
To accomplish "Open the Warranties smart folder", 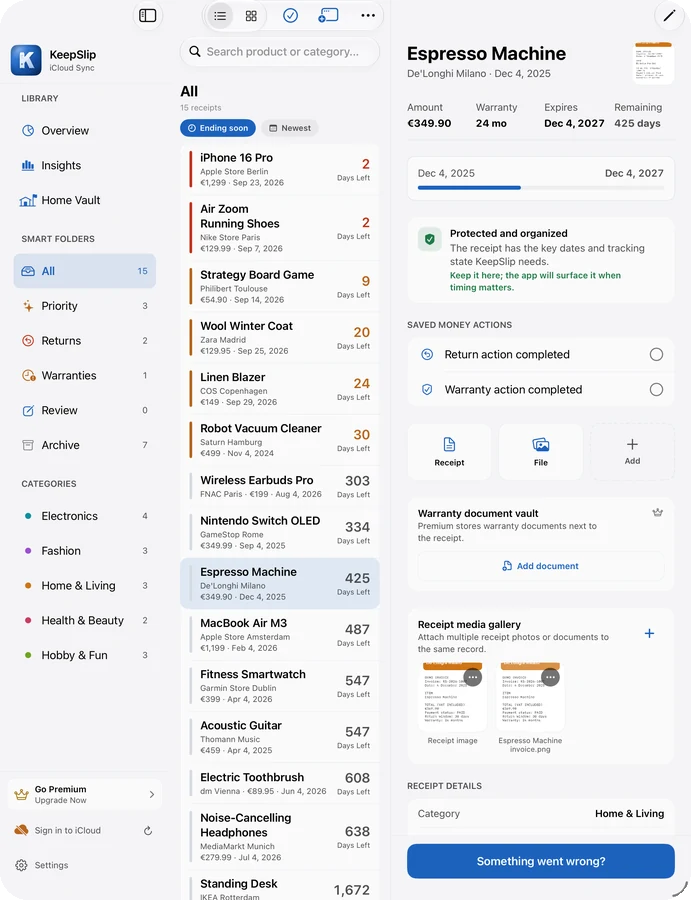I will [84, 375].
